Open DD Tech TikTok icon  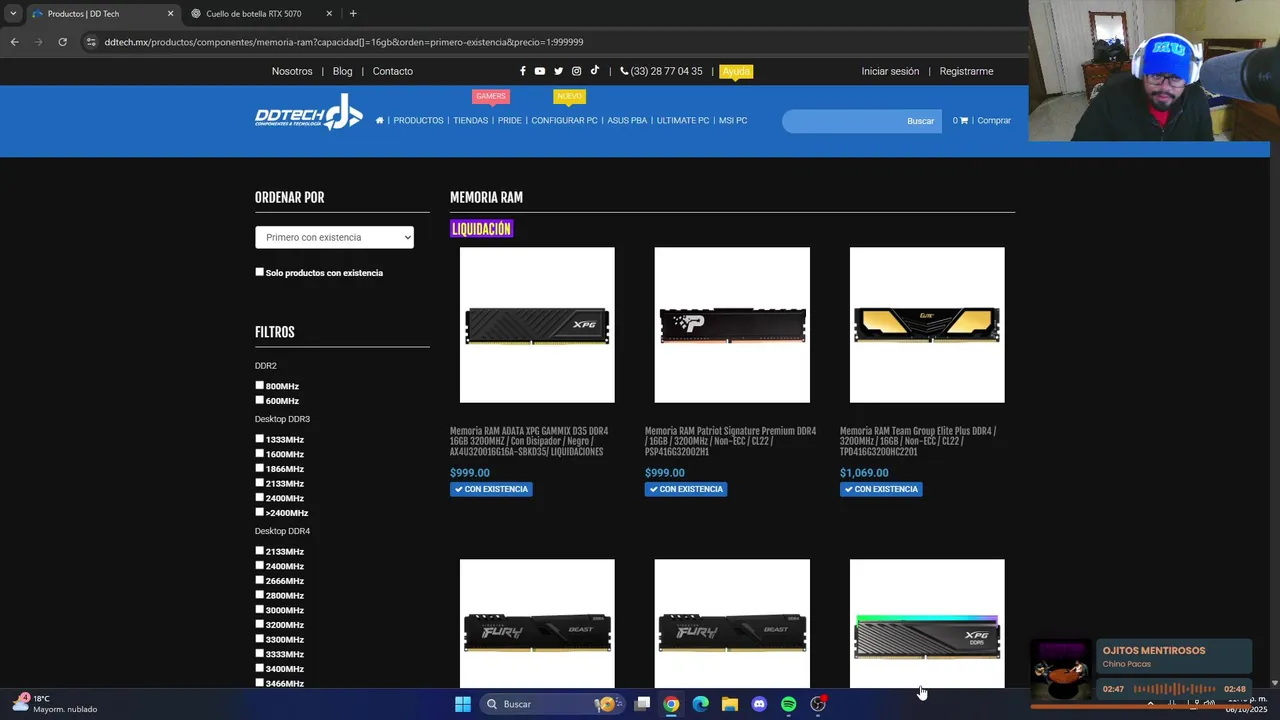point(594,71)
